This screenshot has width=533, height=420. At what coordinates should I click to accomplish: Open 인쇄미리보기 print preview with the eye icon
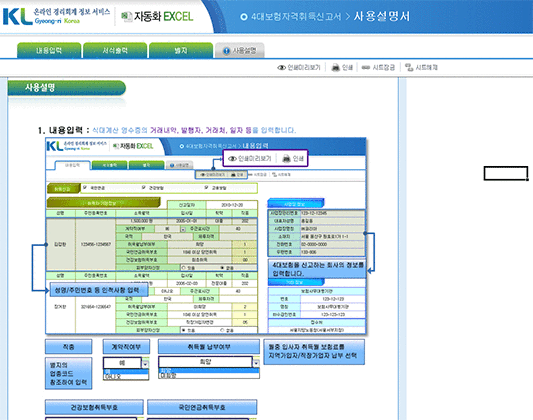(x=299, y=67)
